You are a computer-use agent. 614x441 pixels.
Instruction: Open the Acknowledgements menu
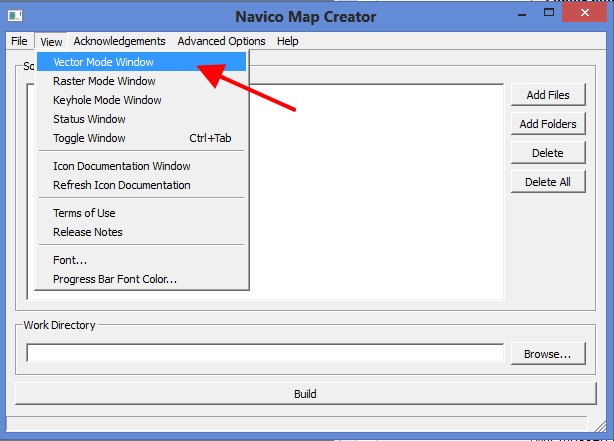[119, 41]
